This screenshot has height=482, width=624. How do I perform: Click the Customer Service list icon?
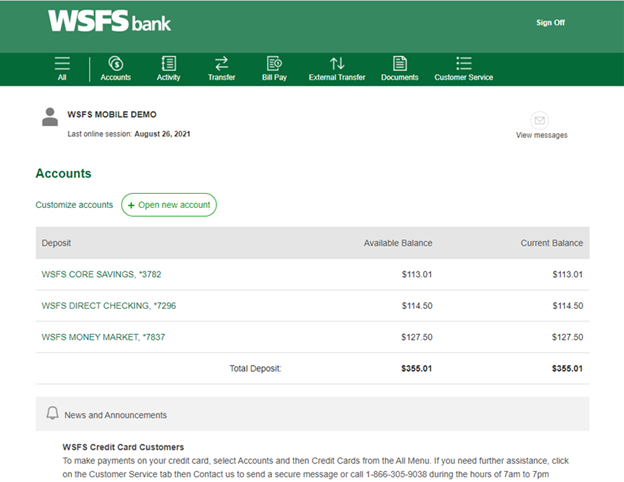point(464,63)
